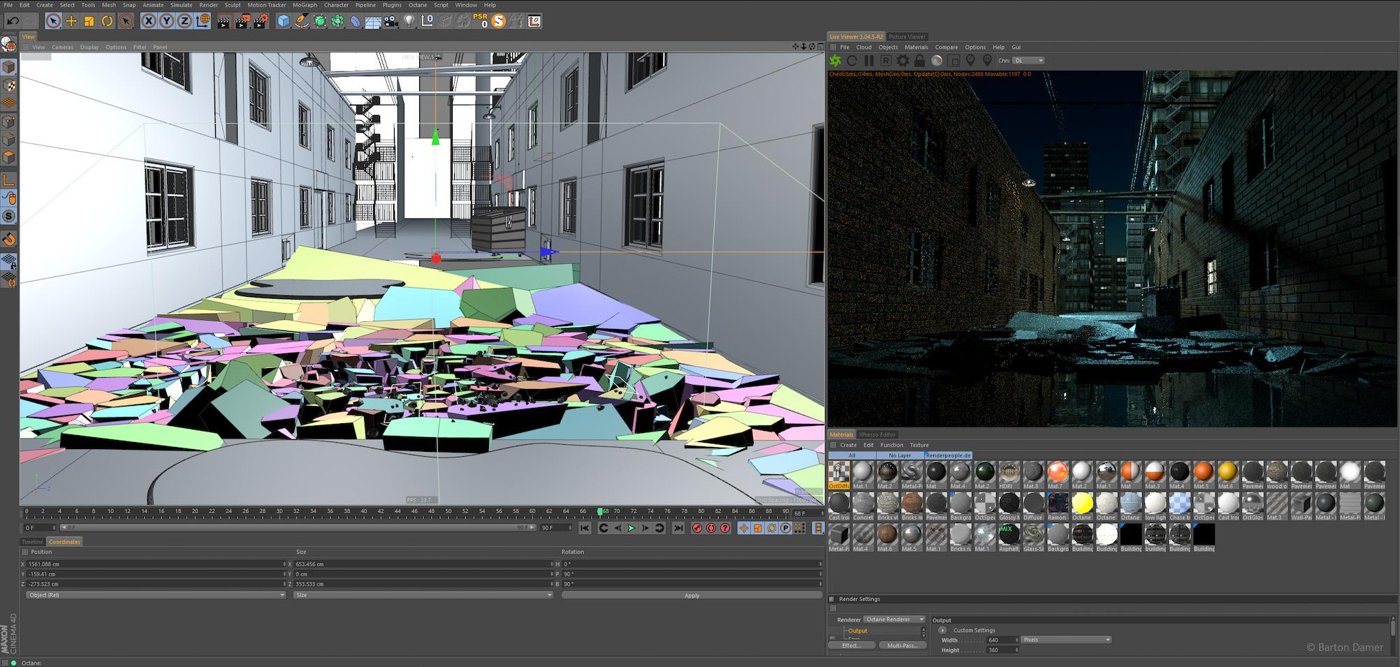
Task: Click the Apply button in Coordinates
Action: (x=691, y=595)
